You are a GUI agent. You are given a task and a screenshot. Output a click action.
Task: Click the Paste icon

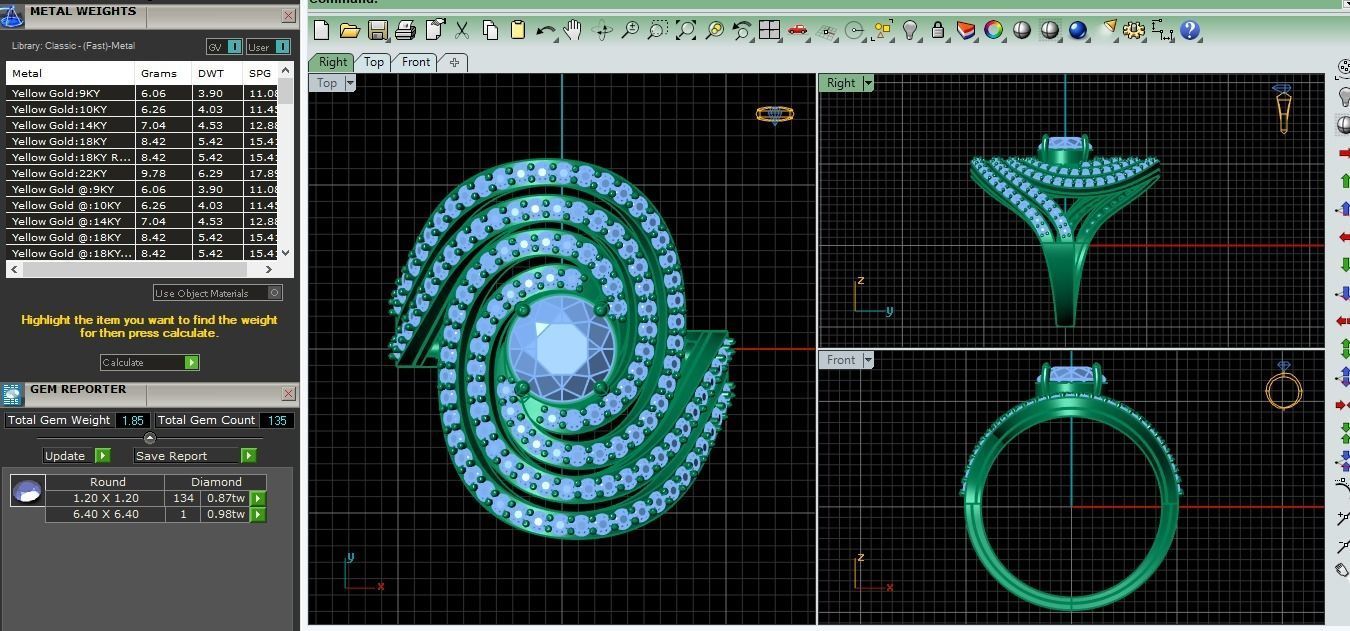click(518, 30)
